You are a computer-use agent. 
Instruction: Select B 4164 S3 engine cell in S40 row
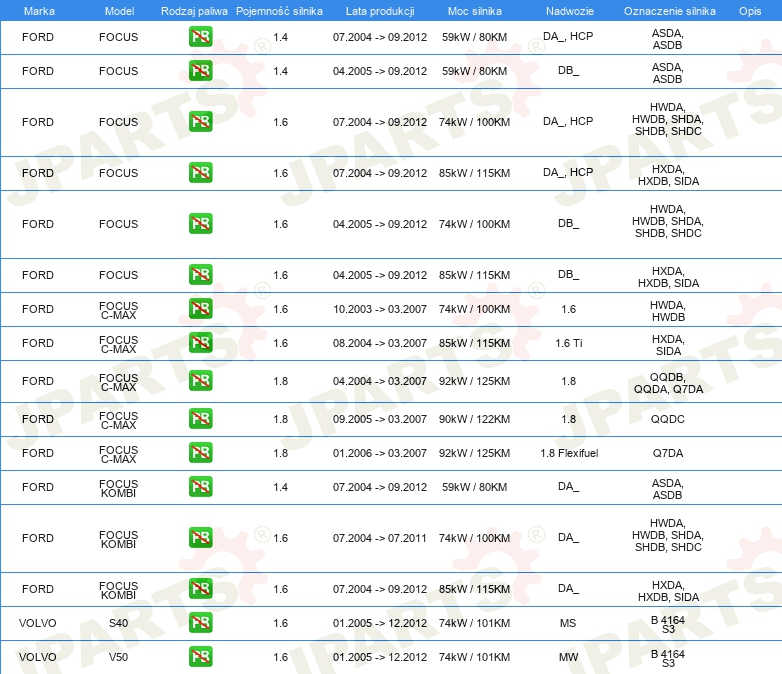point(668,625)
